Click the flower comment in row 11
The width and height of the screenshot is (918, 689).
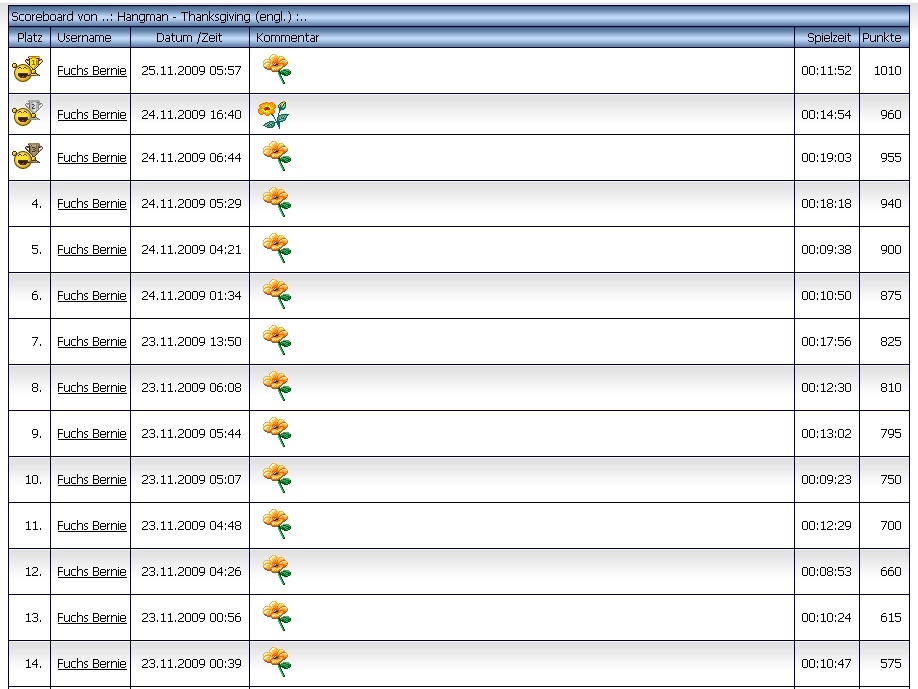pos(277,524)
